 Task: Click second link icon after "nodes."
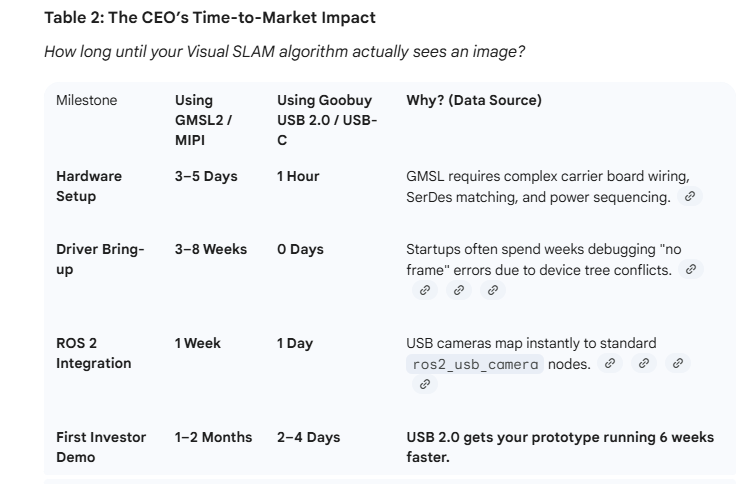click(644, 363)
